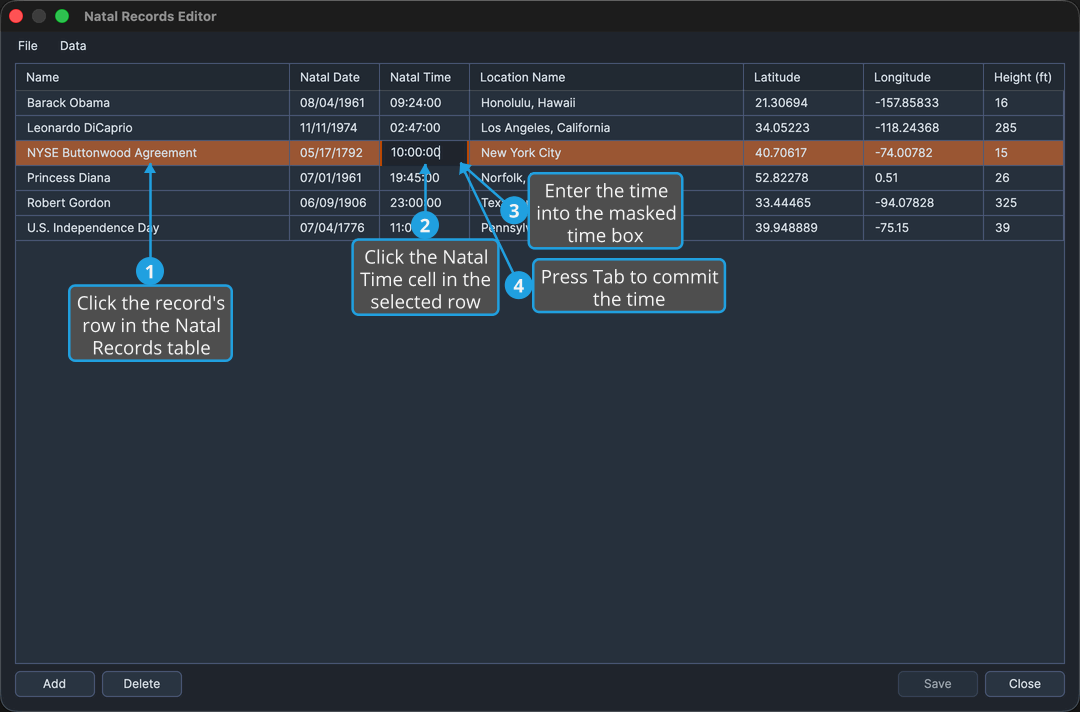The width and height of the screenshot is (1080, 712).
Task: Click the 21.30694 latitude cell
Action: click(x=803, y=103)
